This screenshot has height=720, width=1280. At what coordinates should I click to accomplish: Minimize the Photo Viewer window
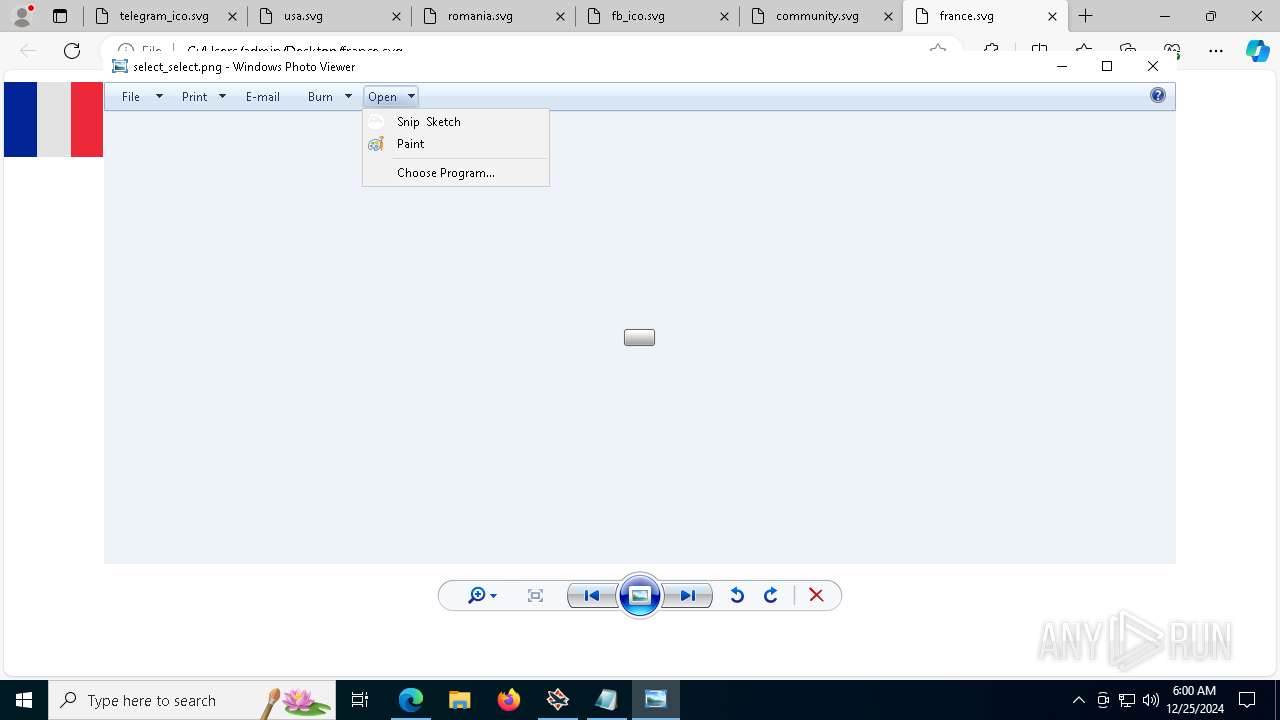1062,66
